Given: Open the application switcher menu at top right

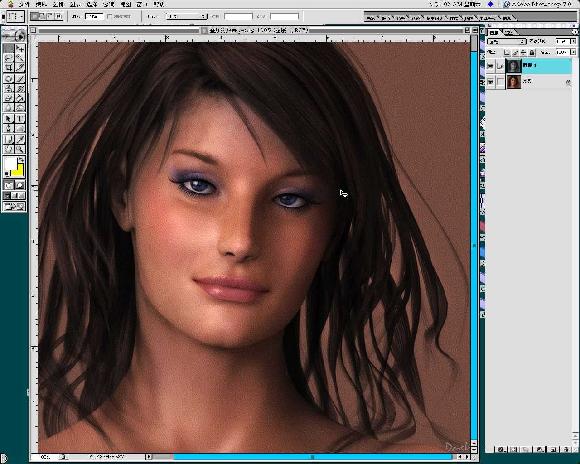Looking at the screenshot, I should [x=538, y=4].
